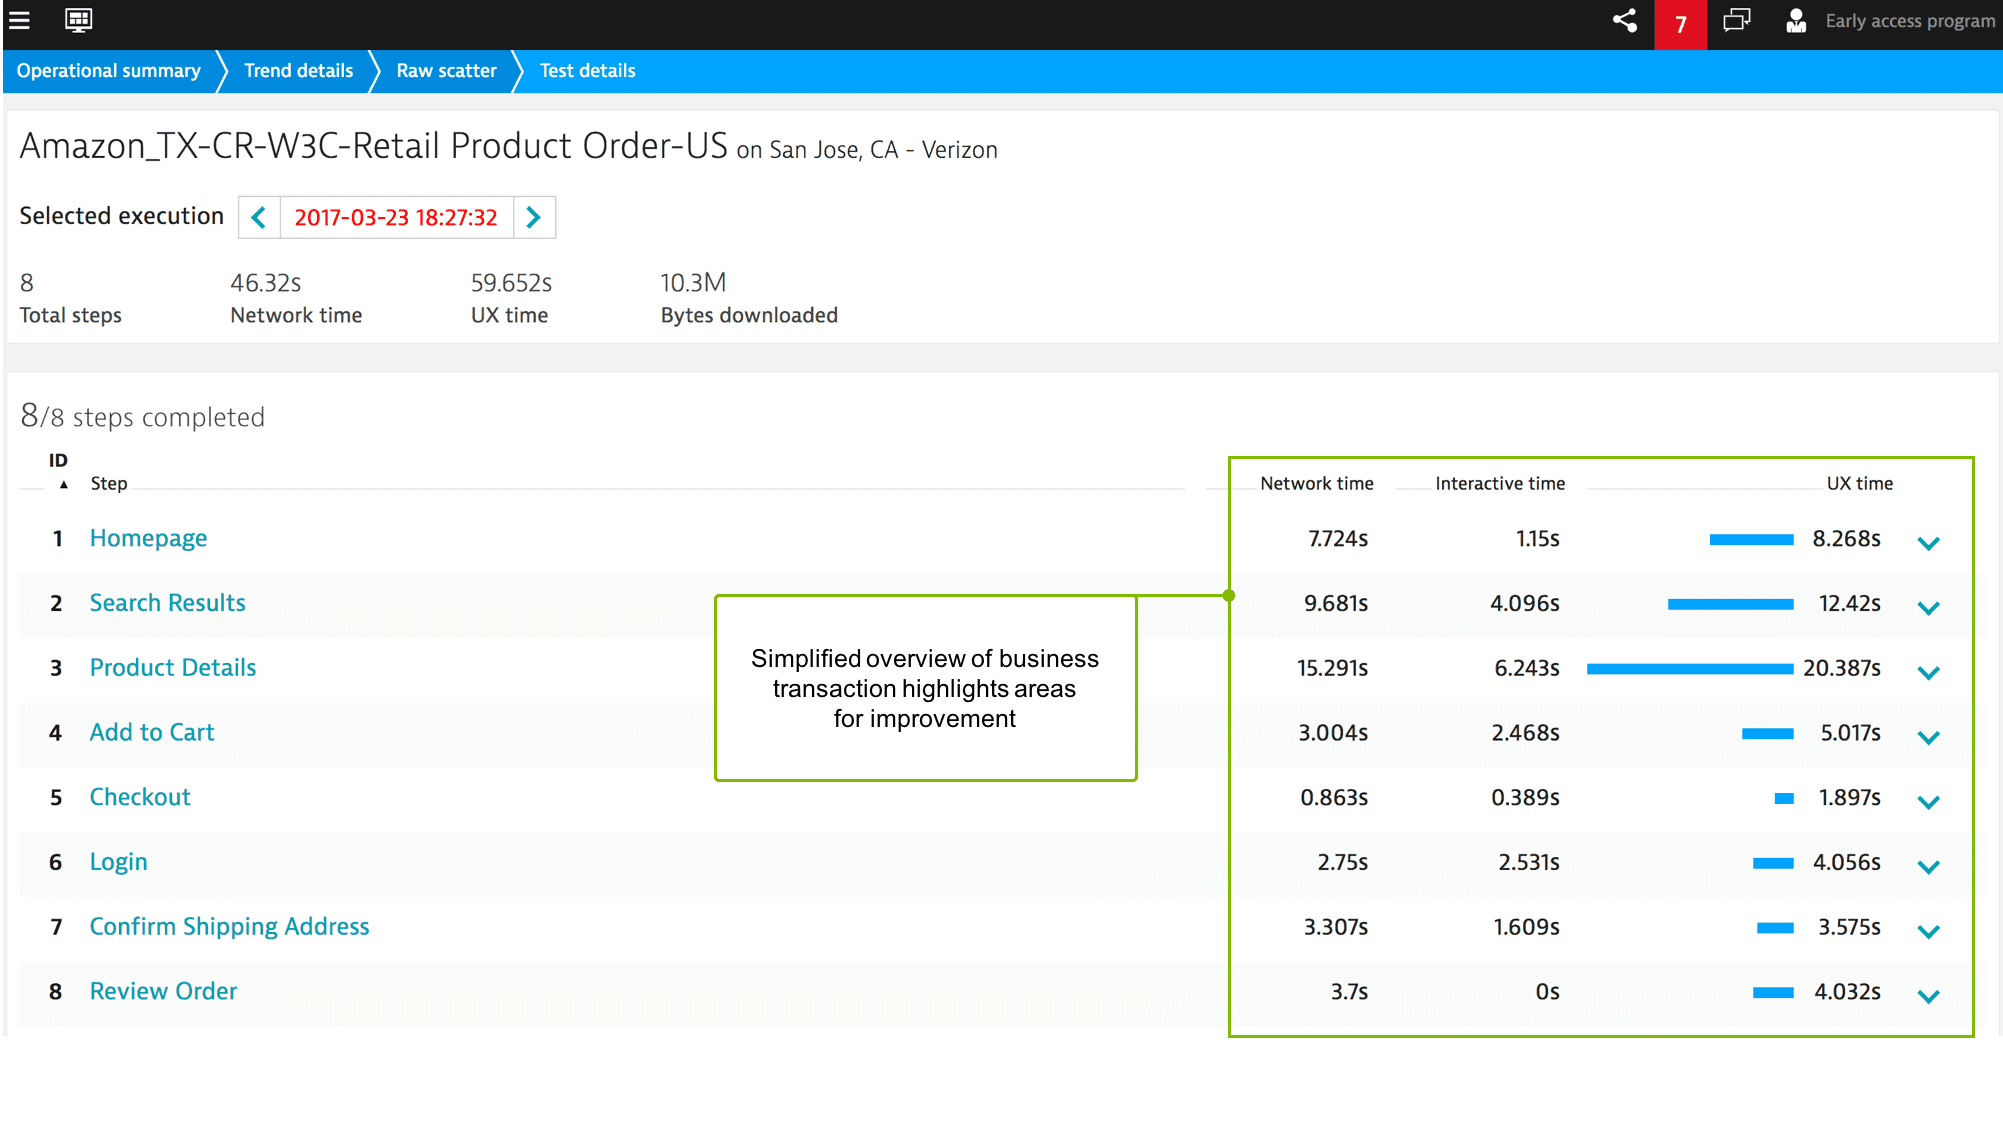Go to previous execution arrow

(259, 217)
